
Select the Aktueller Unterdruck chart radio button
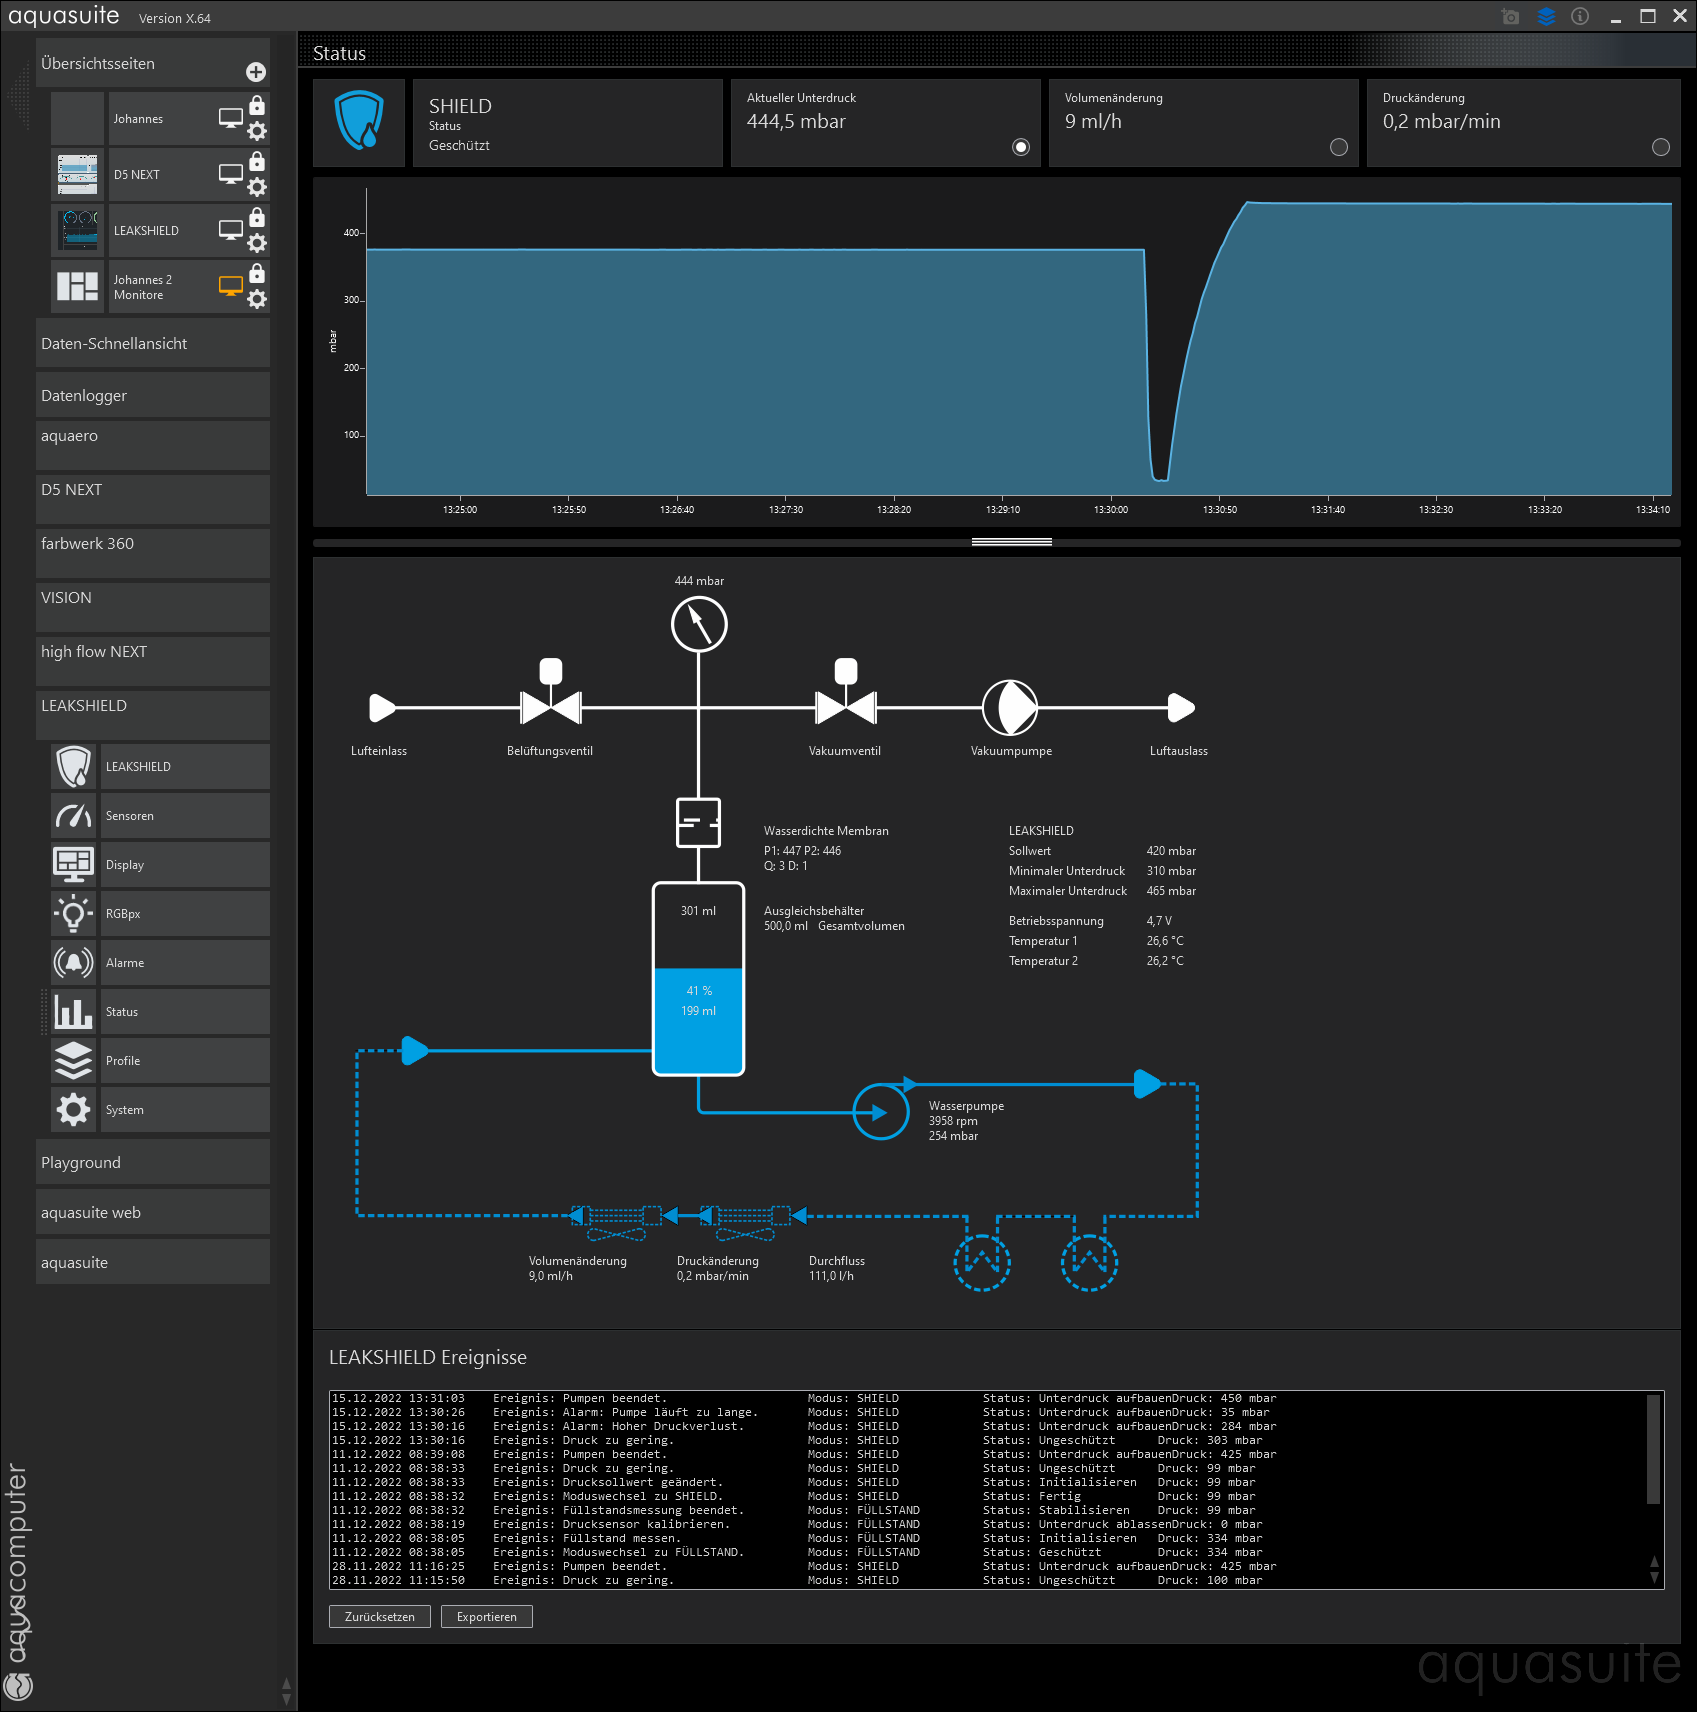tap(1020, 147)
